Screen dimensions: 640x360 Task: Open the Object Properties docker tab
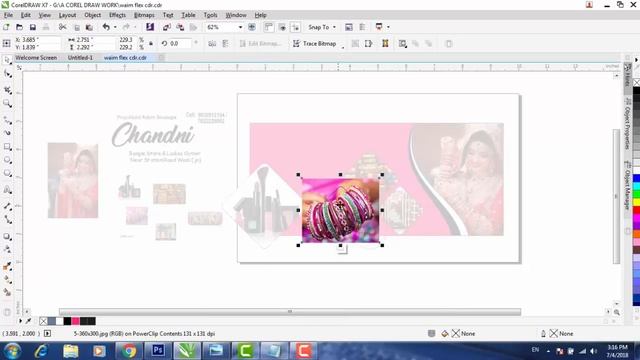[x=627, y=123]
